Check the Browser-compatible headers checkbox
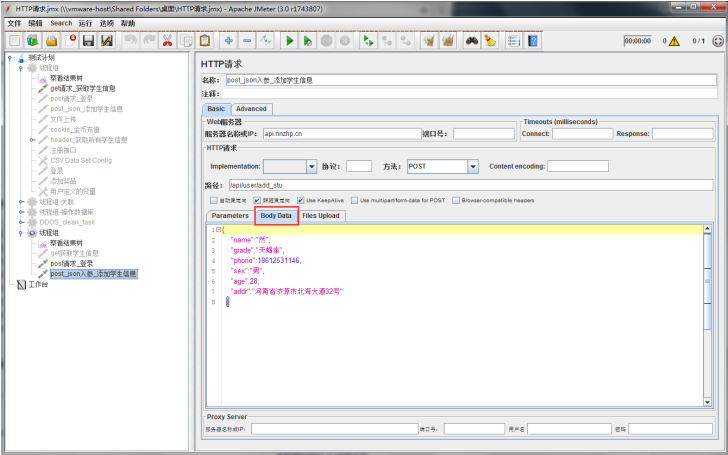Screen dimensions: 728x455 (456, 200)
